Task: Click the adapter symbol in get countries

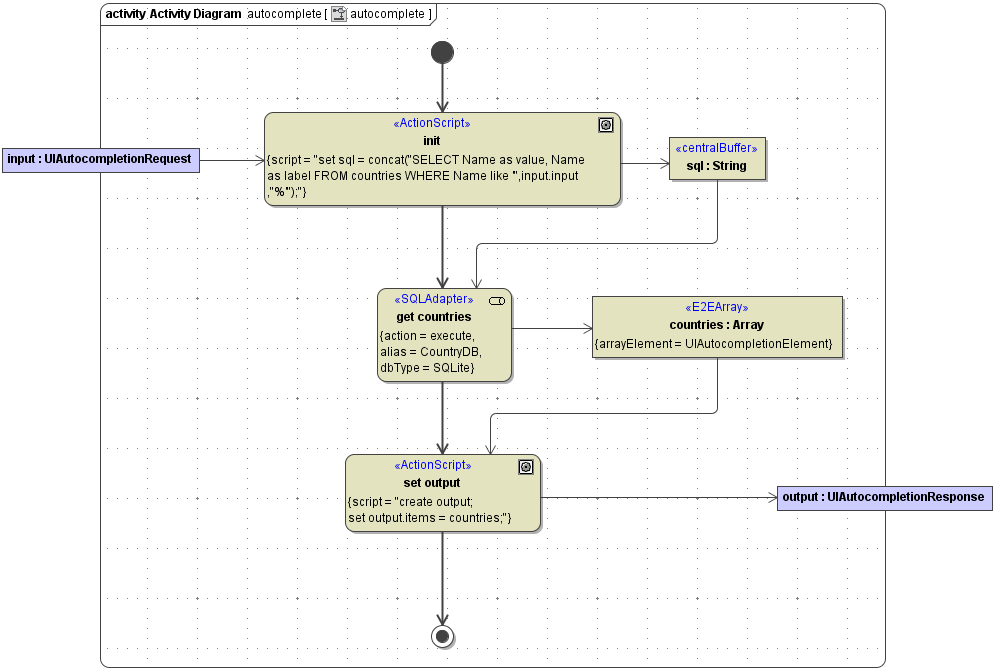Action: point(496,301)
